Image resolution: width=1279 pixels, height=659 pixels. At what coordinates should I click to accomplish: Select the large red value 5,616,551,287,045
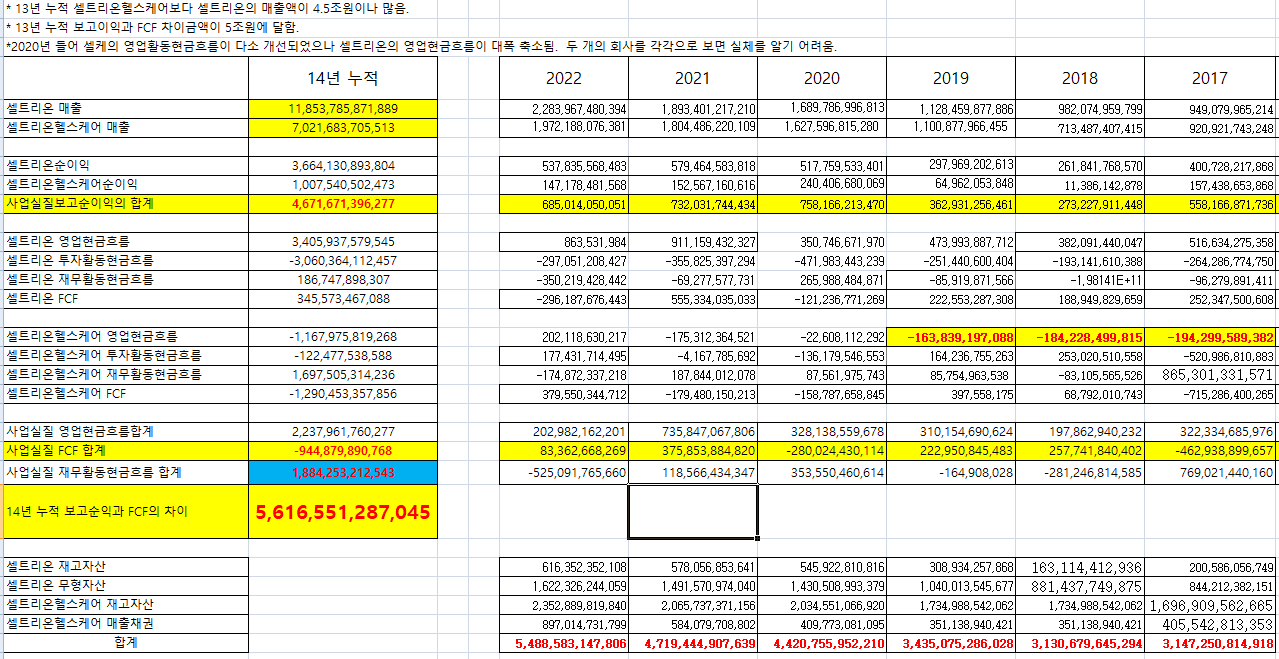tap(343, 512)
